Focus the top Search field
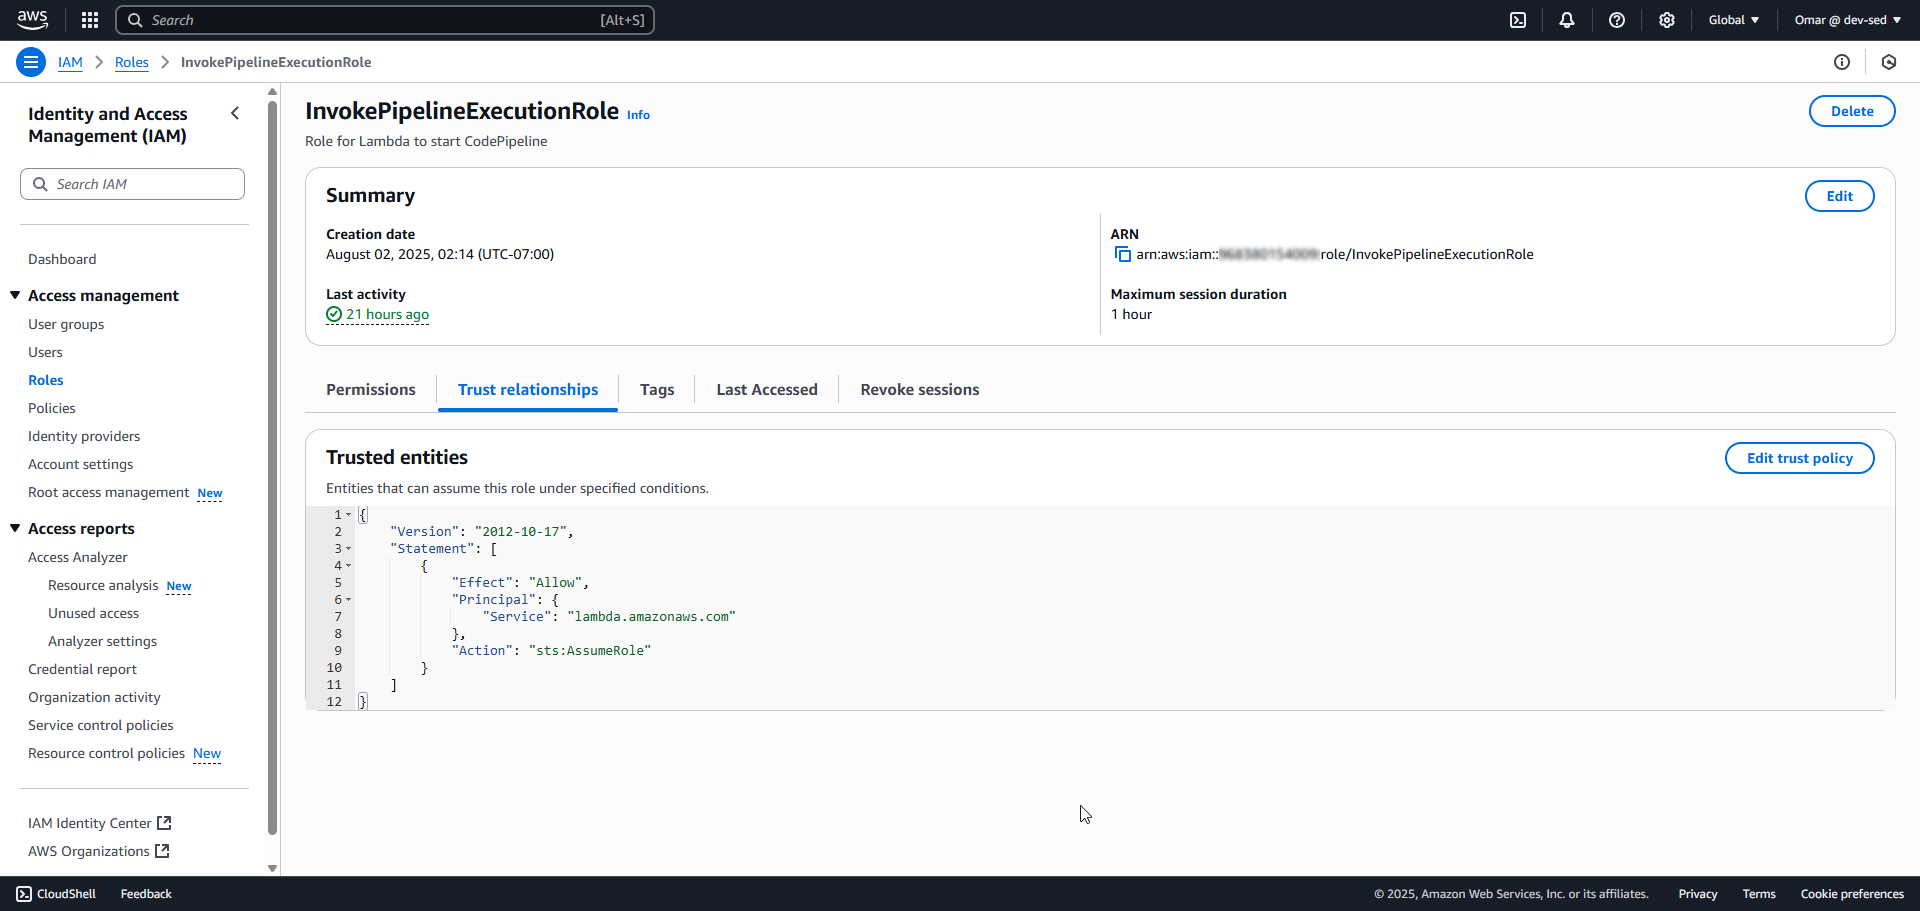The width and height of the screenshot is (1920, 911). (x=385, y=20)
